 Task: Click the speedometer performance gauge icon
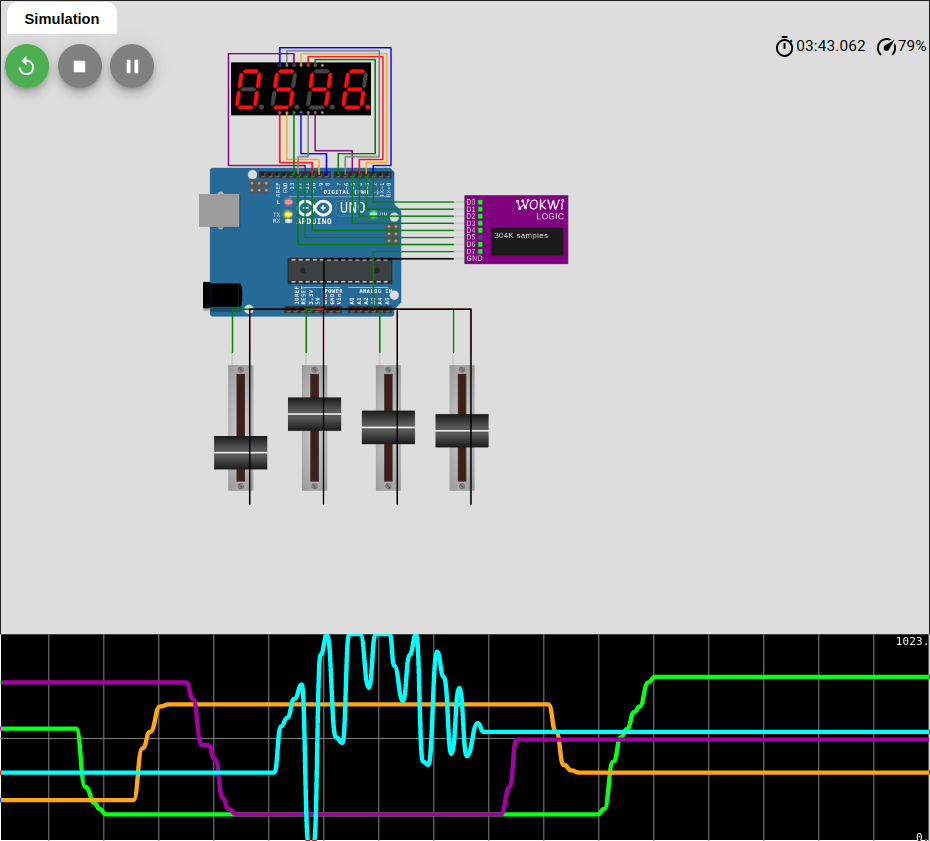tap(886, 46)
